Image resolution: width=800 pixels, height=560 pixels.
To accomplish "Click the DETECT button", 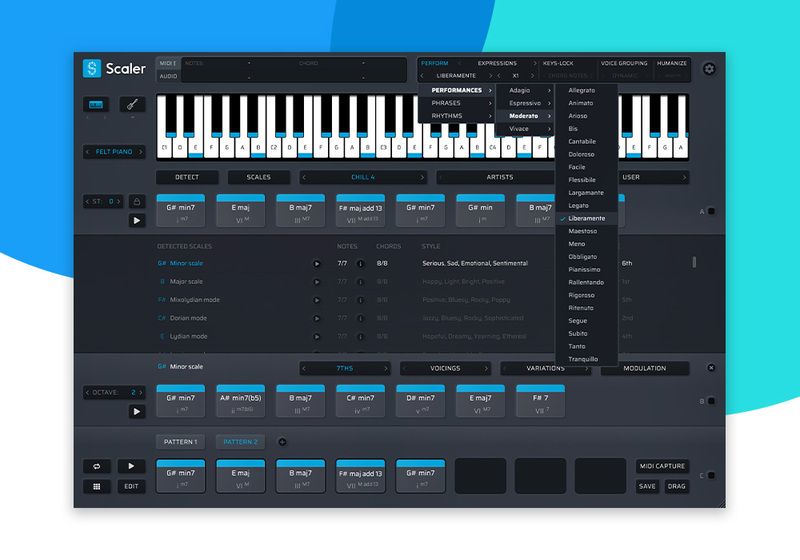I will [187, 177].
